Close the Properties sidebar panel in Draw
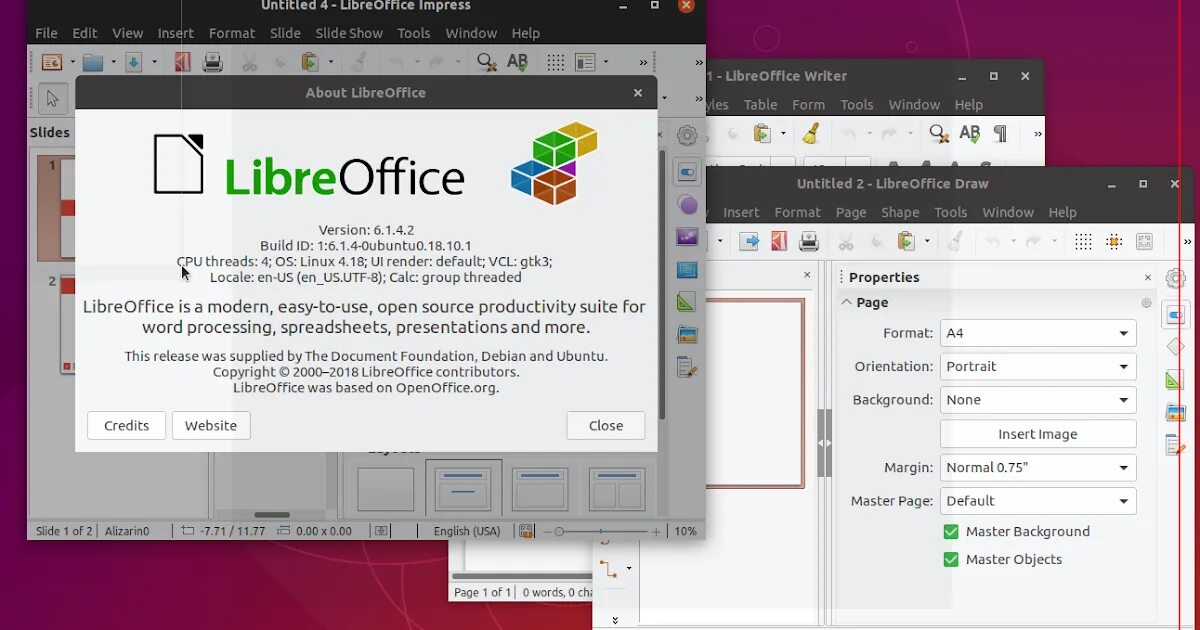 tap(1148, 277)
